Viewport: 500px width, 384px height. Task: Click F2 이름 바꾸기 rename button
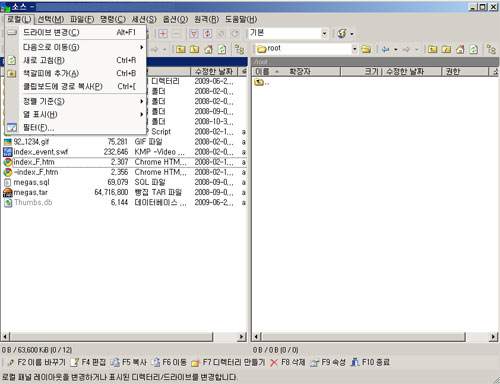(x=37, y=362)
